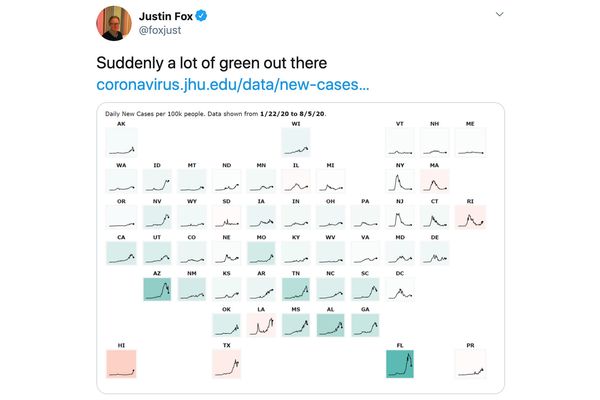The width and height of the screenshot is (600, 400).
Task: Click the tweet text 'Suddenly a lot of green'
Action: click(178, 63)
